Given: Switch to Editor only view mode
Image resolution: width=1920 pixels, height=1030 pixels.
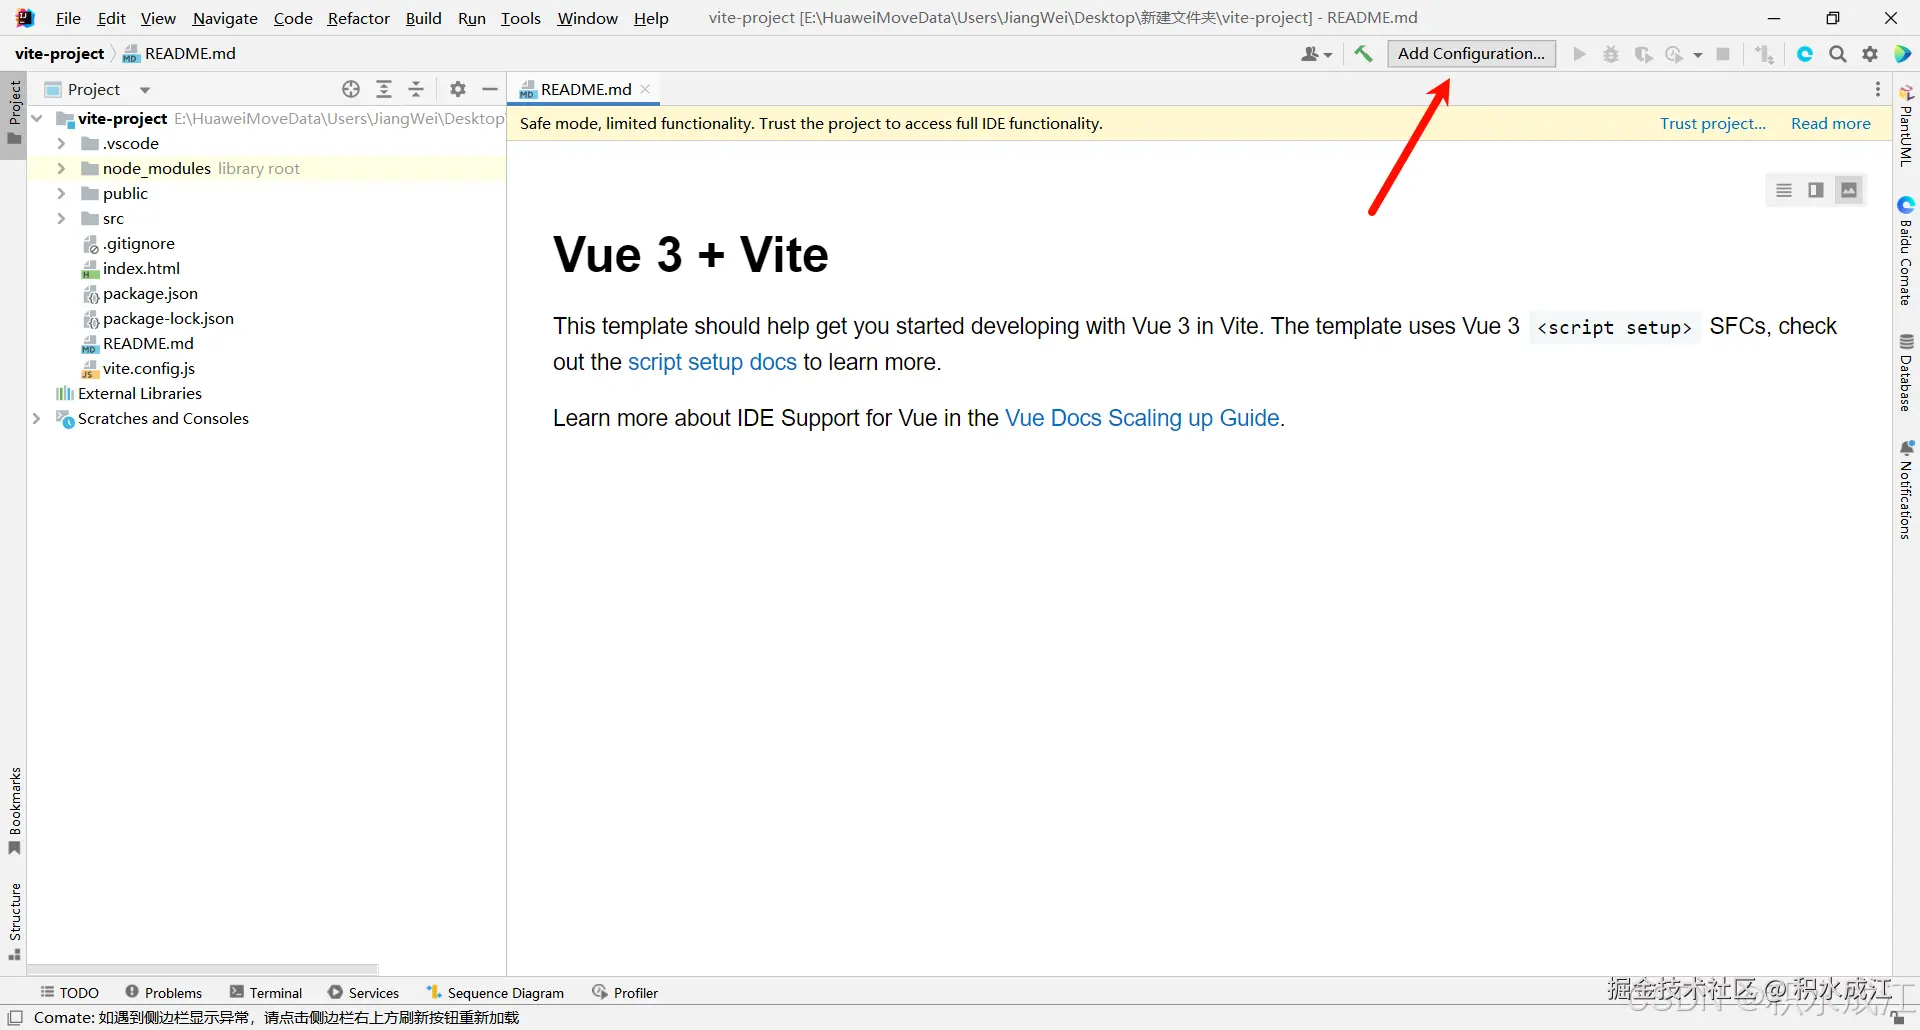Looking at the screenshot, I should tap(1784, 190).
